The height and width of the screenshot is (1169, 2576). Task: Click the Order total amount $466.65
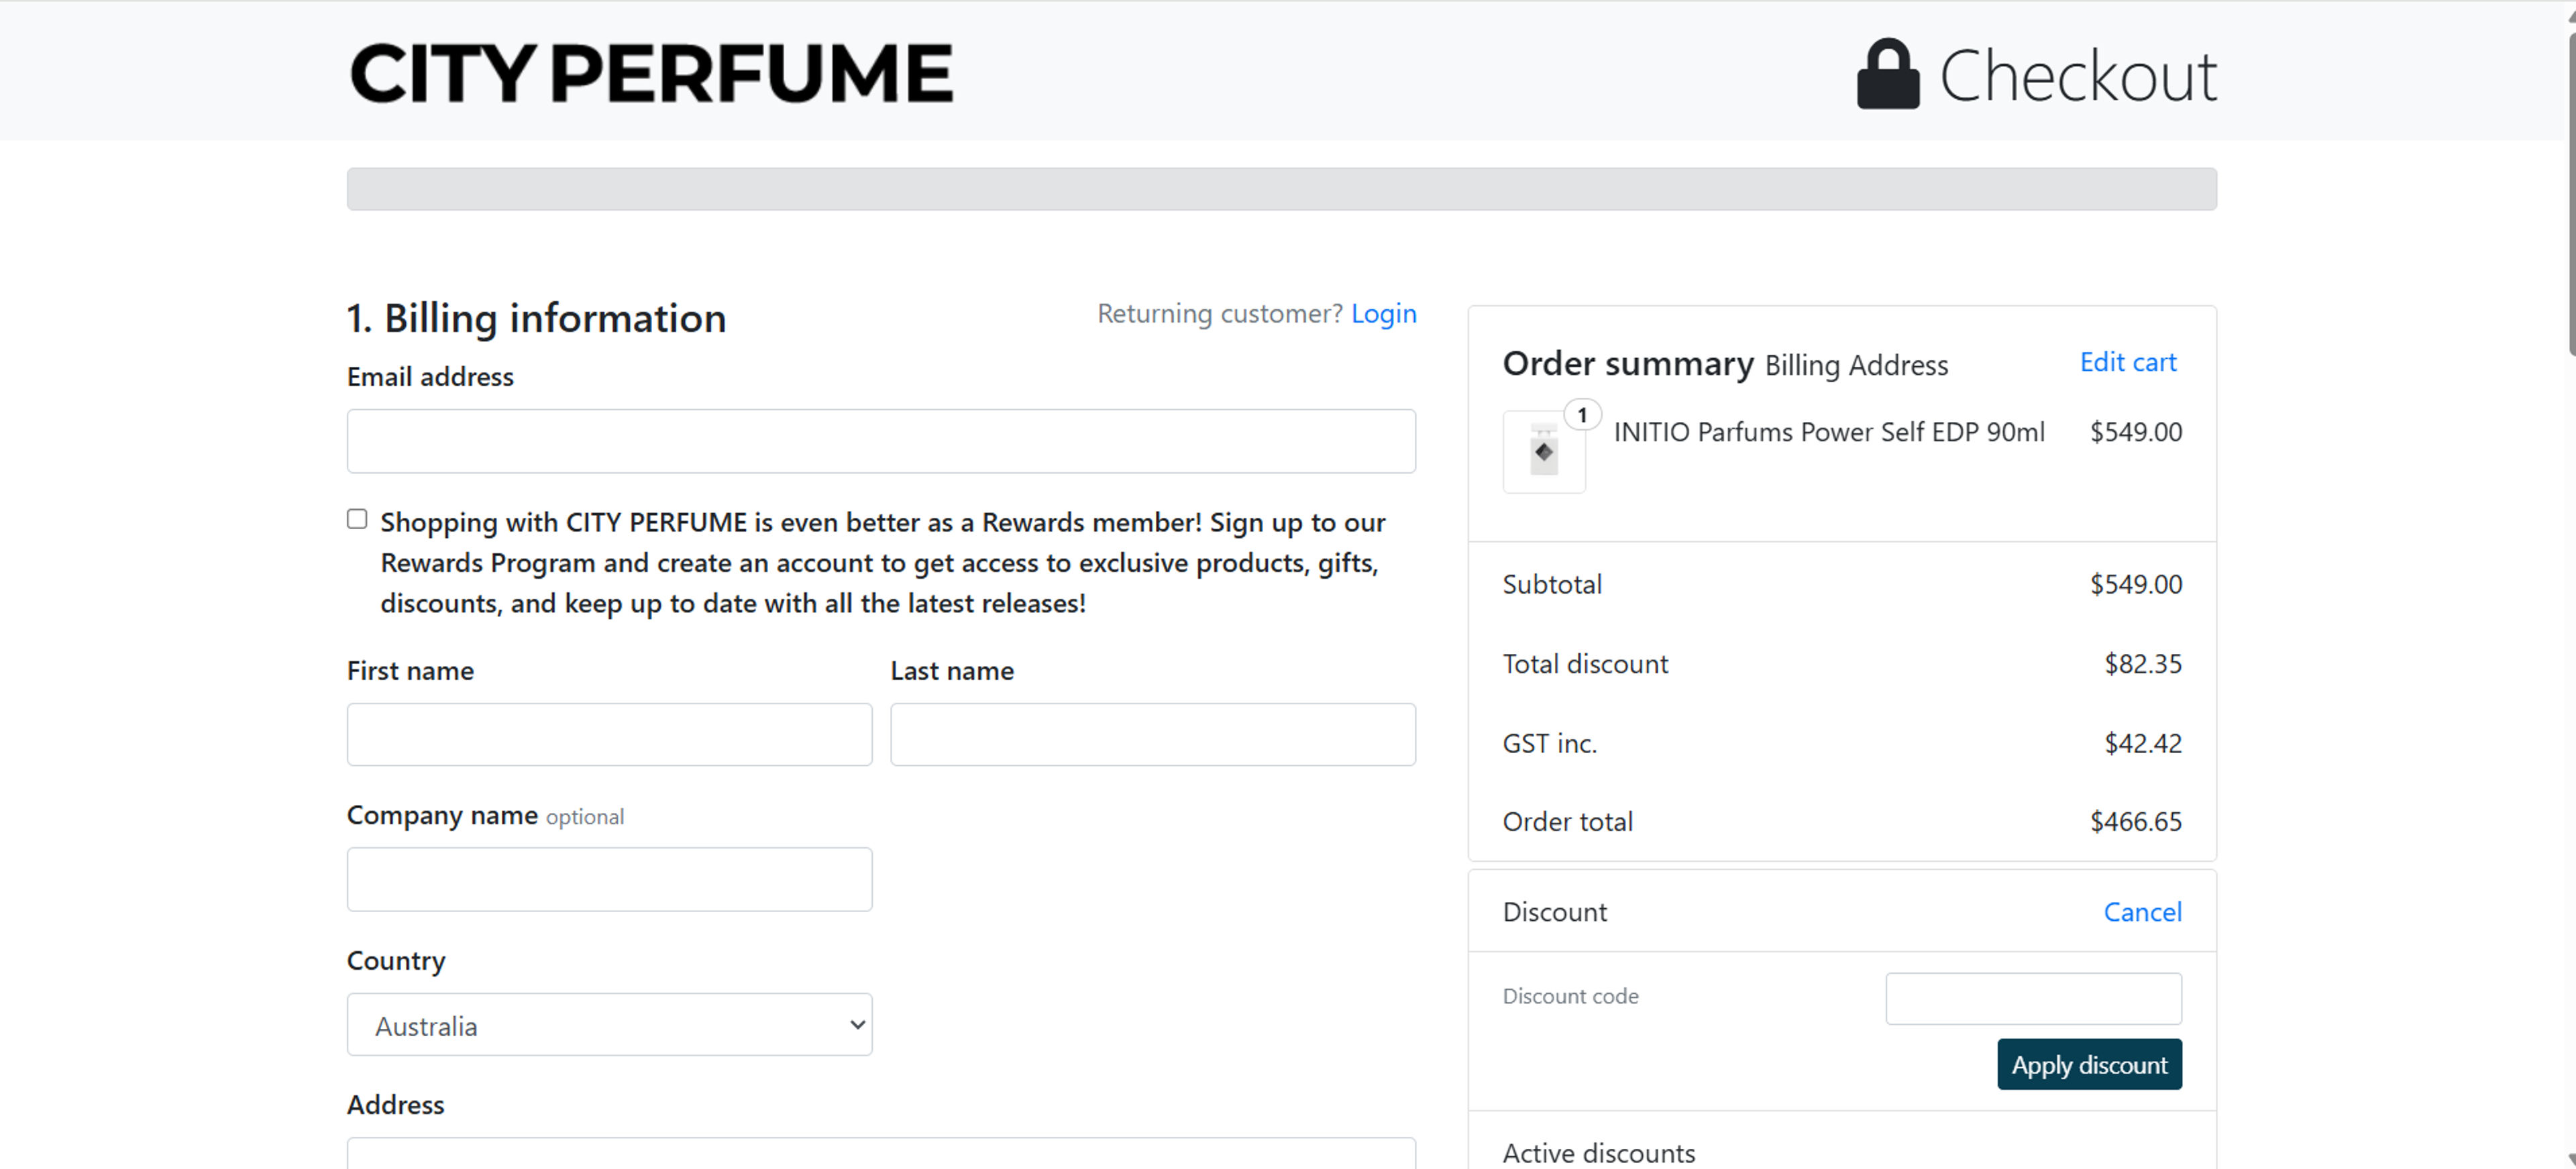click(2135, 822)
